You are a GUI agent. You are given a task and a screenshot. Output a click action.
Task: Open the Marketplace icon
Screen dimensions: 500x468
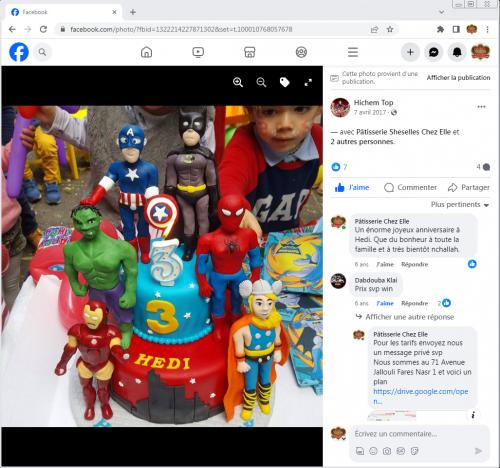point(250,52)
